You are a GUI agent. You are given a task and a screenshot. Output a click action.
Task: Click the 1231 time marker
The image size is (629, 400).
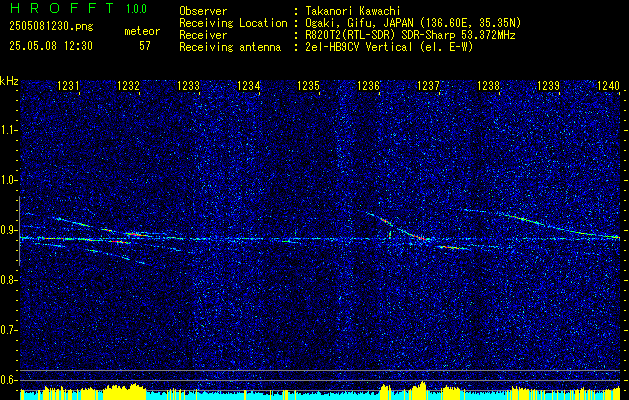[x=68, y=85]
